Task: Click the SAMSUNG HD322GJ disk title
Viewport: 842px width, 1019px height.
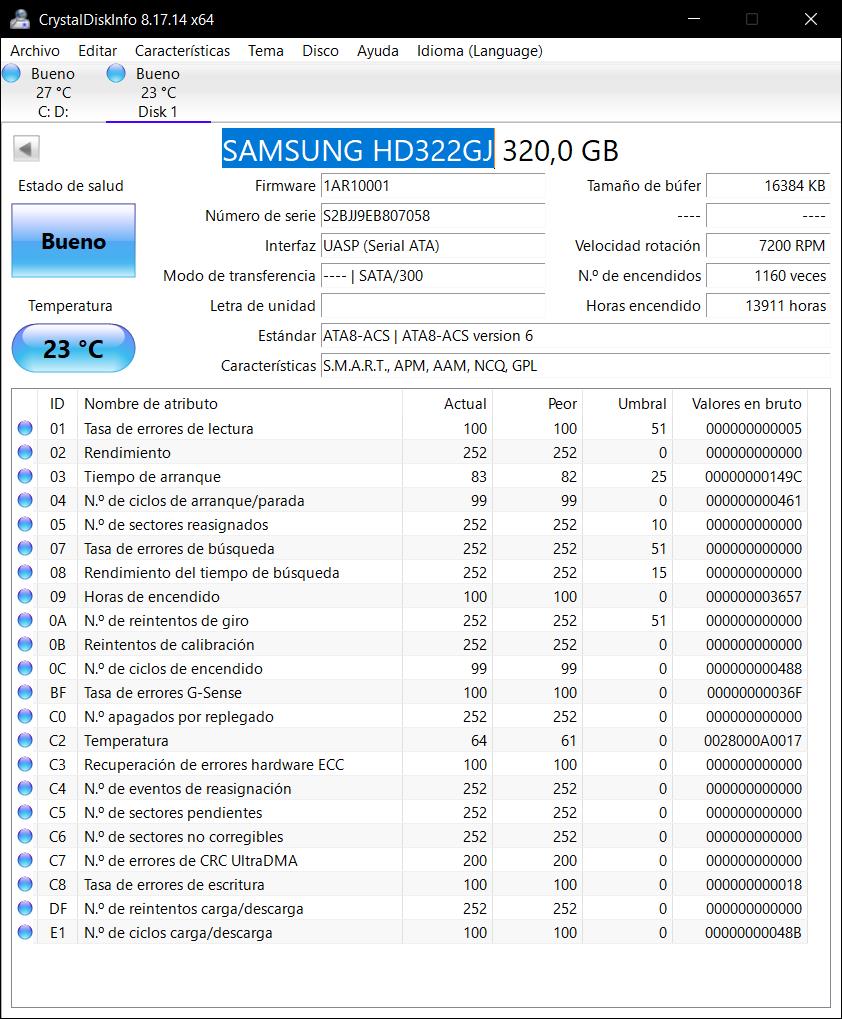Action: click(x=358, y=150)
